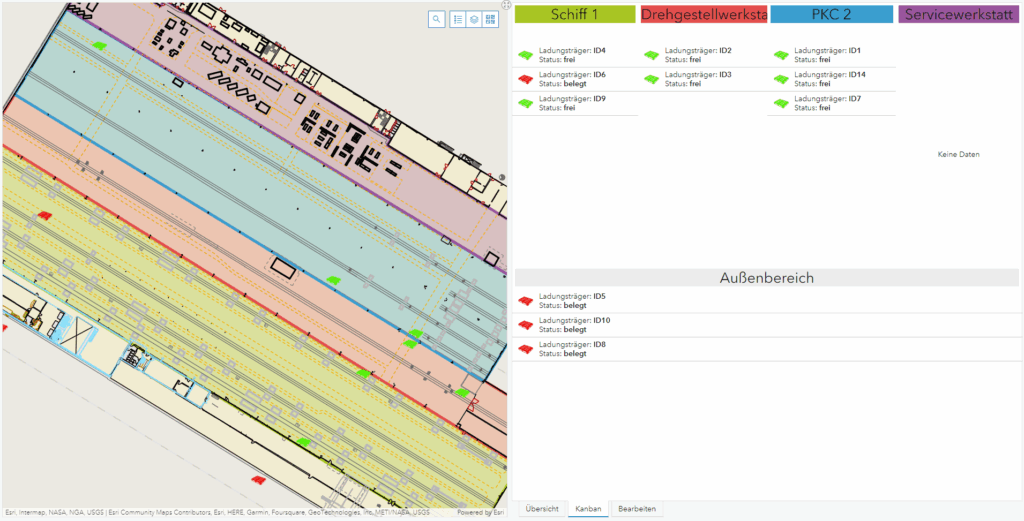Click red pallet marker in yellow map zone

tap(44, 215)
